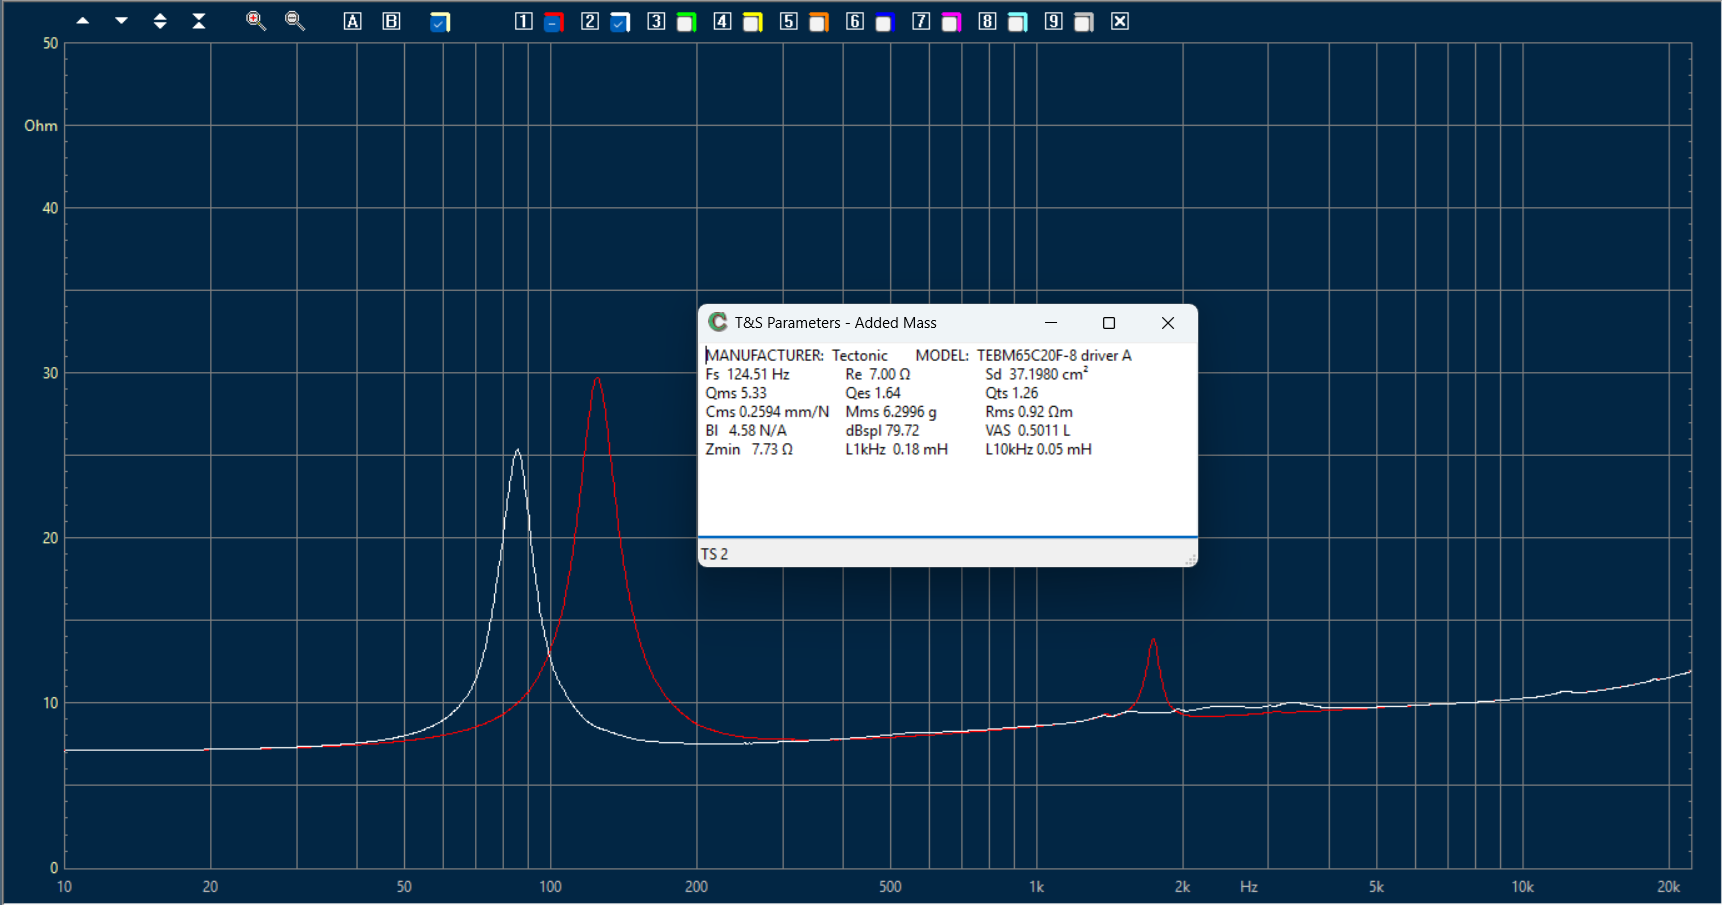
Task: Click the scale down arrow icon
Action: pos(121,21)
